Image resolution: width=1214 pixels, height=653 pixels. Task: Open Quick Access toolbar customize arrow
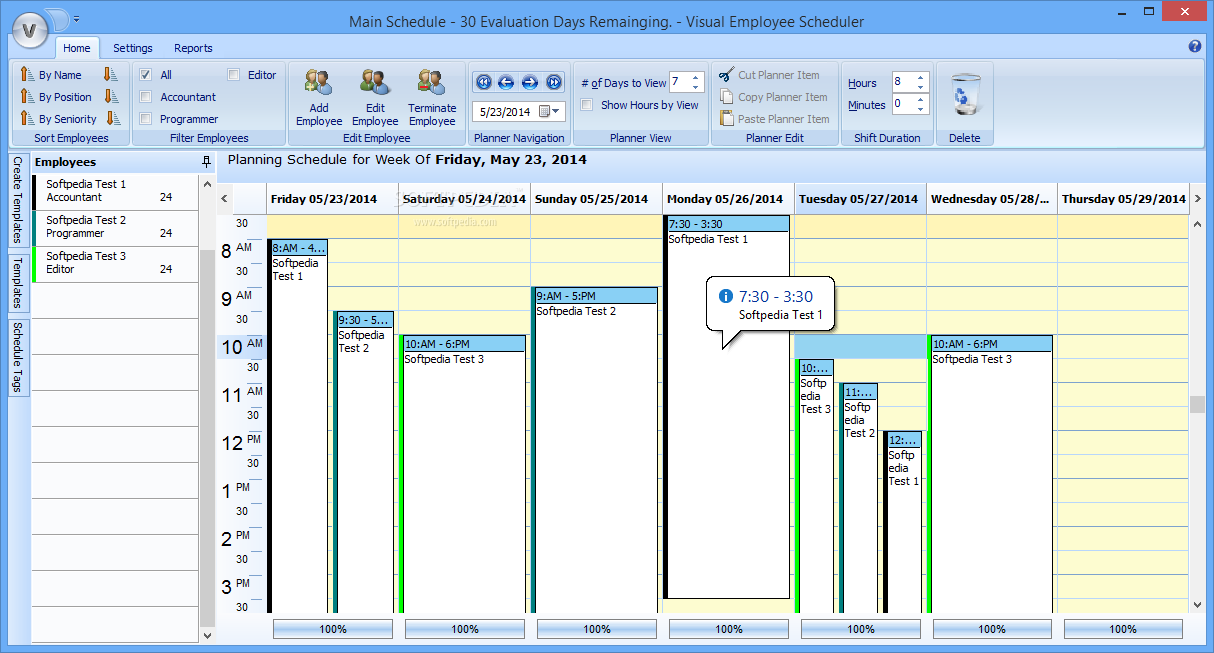coord(77,19)
